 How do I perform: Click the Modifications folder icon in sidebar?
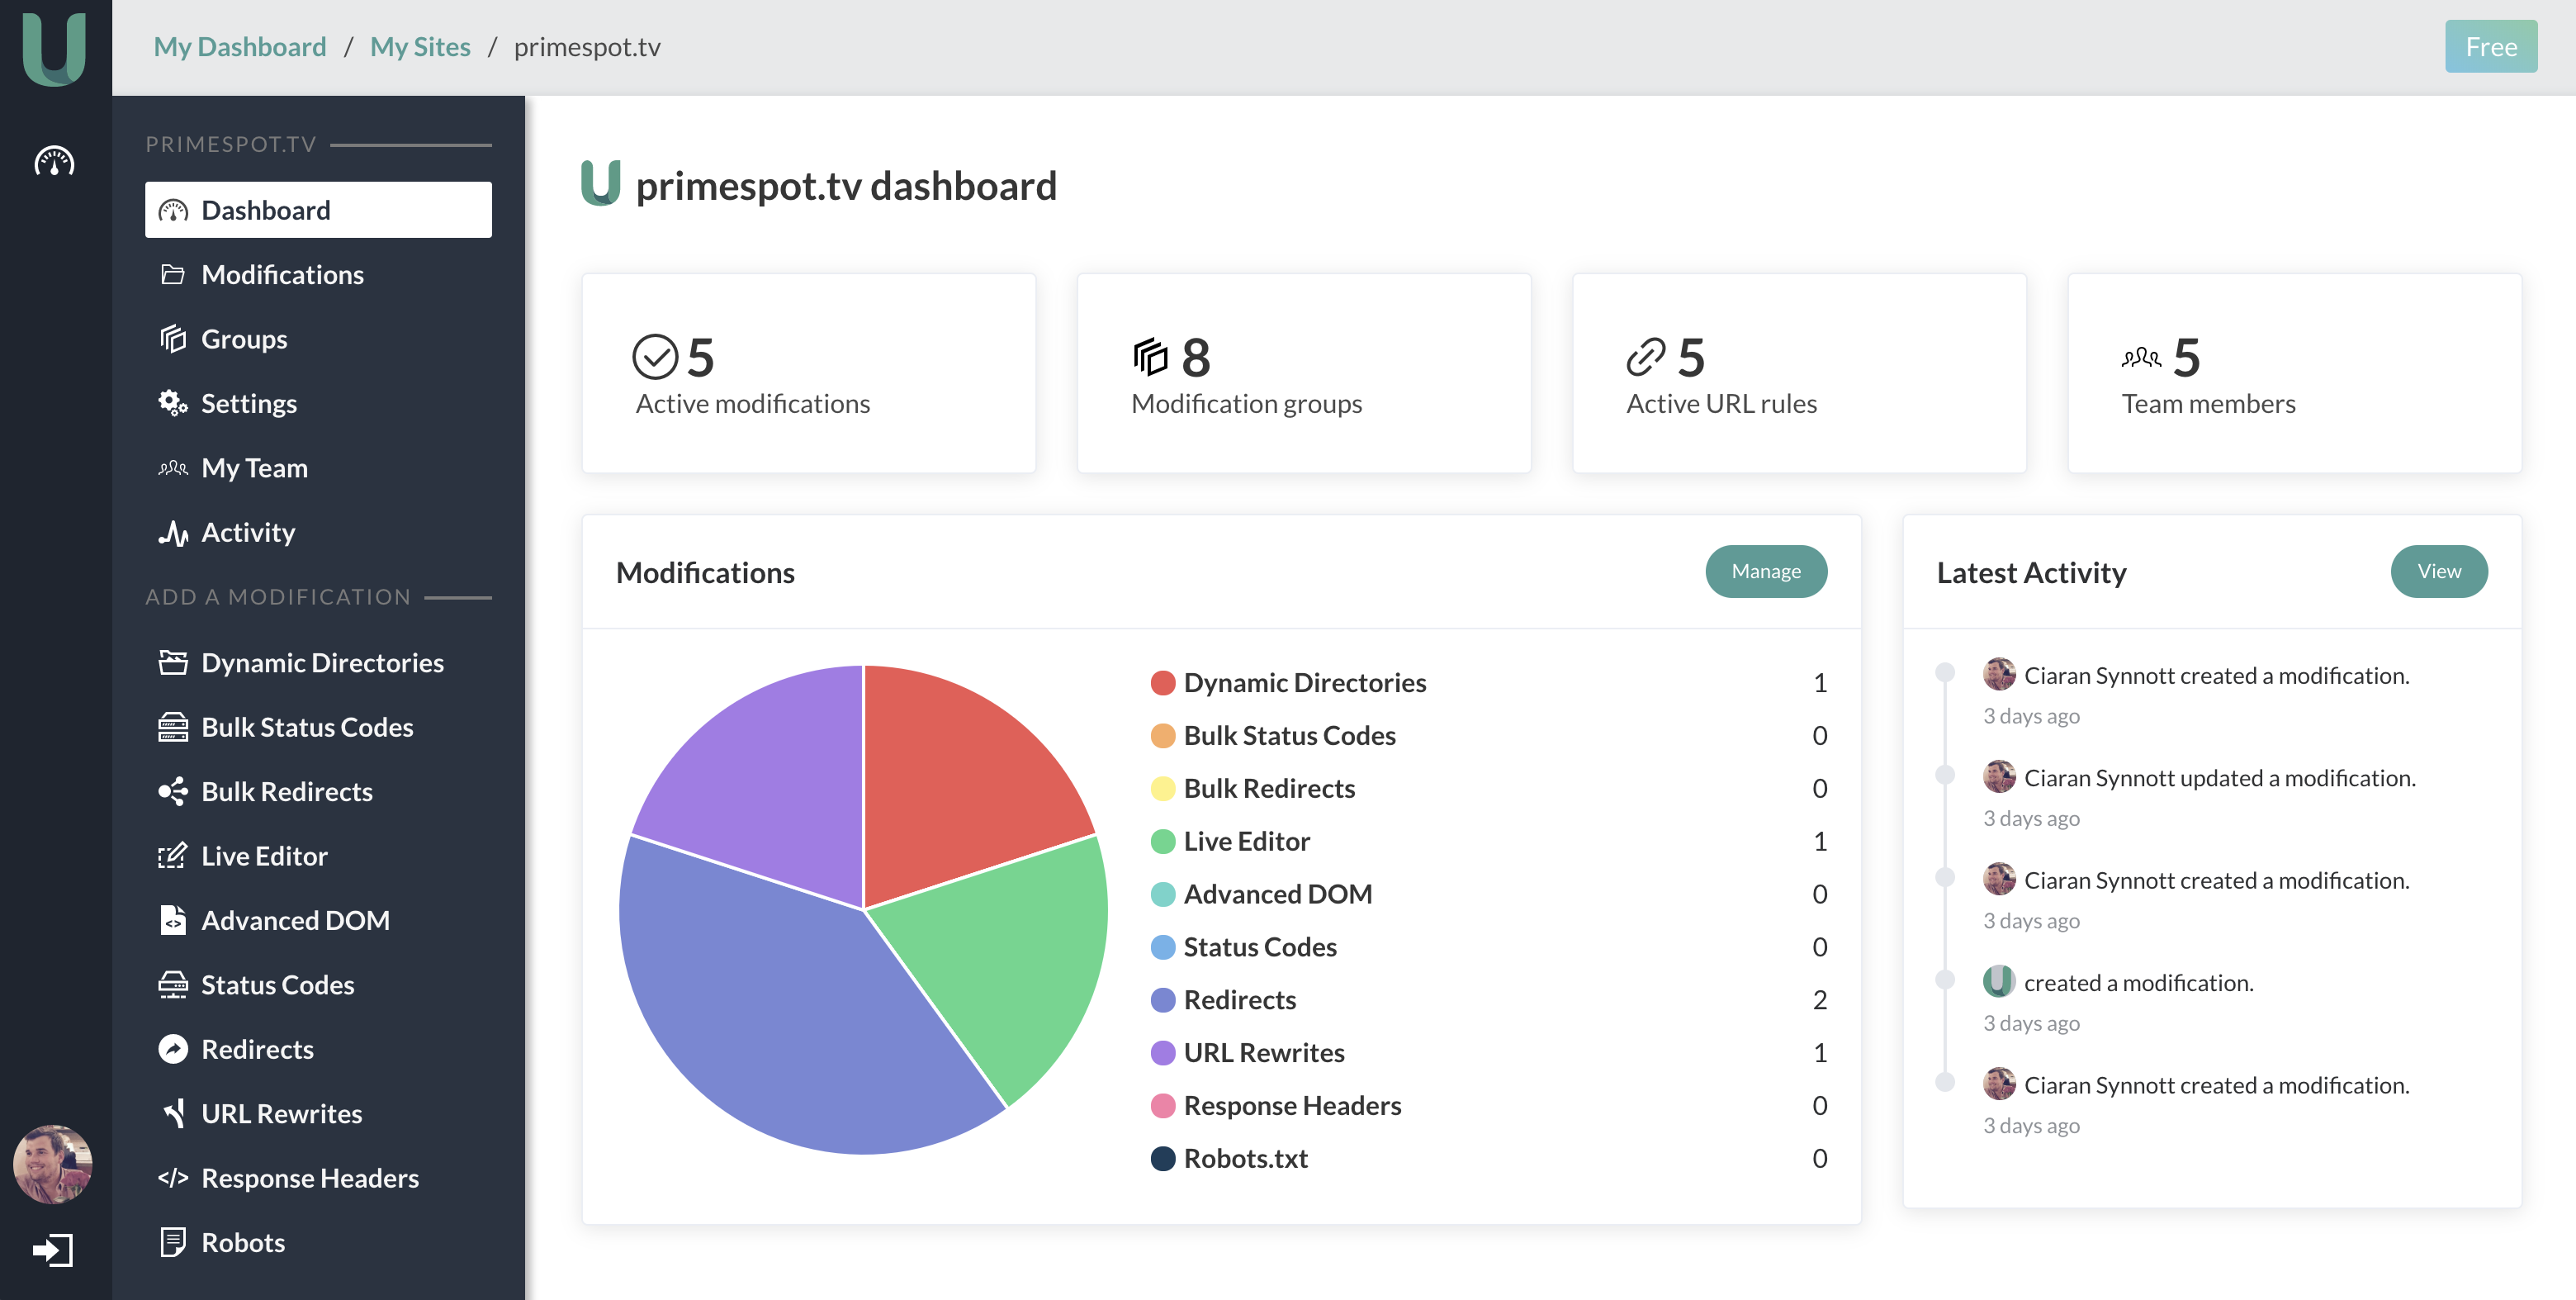pos(173,274)
